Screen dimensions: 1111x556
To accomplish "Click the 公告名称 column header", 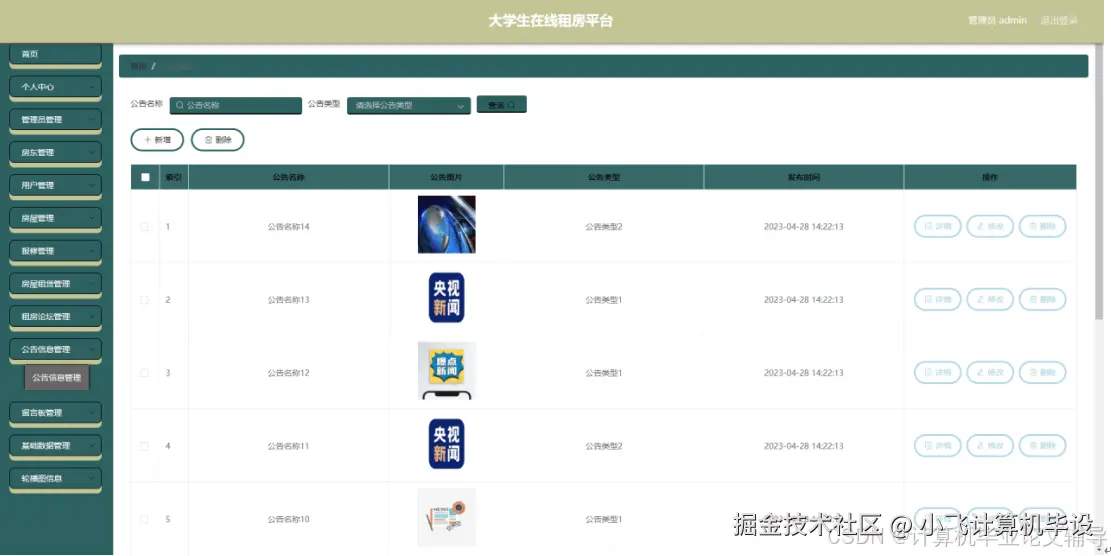I will (288, 177).
